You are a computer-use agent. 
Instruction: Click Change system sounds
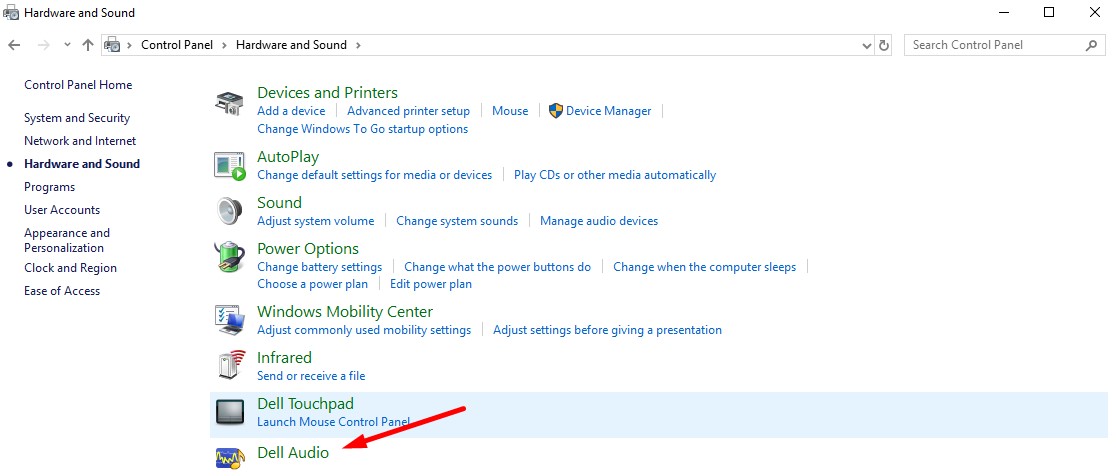pyautogui.click(x=457, y=221)
